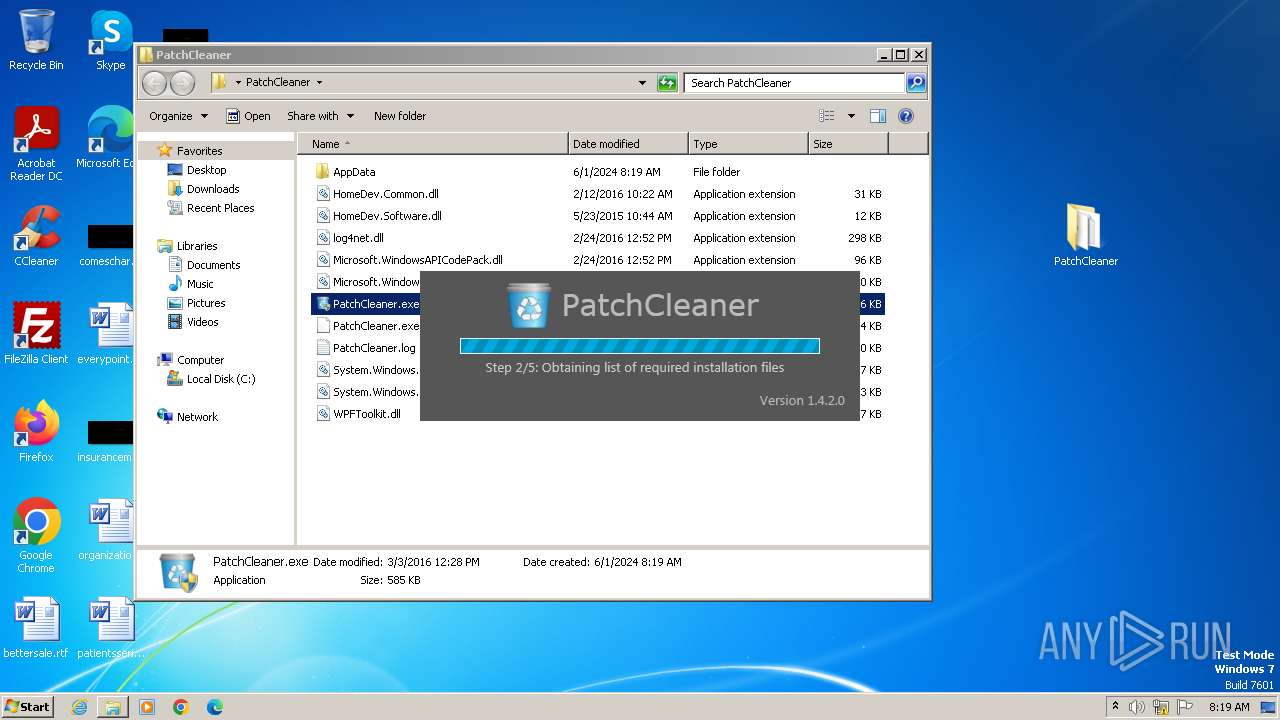Open the Explorer help icon
The width and height of the screenshot is (1280, 720).
[906, 116]
